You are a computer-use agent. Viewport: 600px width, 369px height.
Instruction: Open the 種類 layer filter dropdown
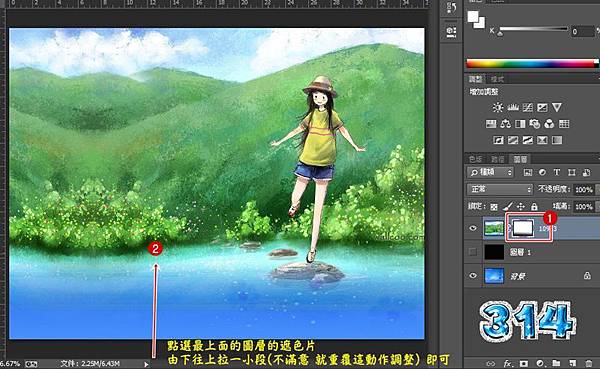pyautogui.click(x=490, y=173)
